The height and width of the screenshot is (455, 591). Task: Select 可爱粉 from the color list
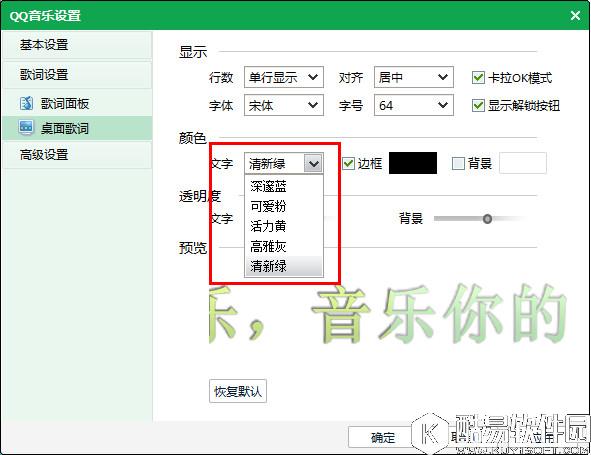[284, 206]
